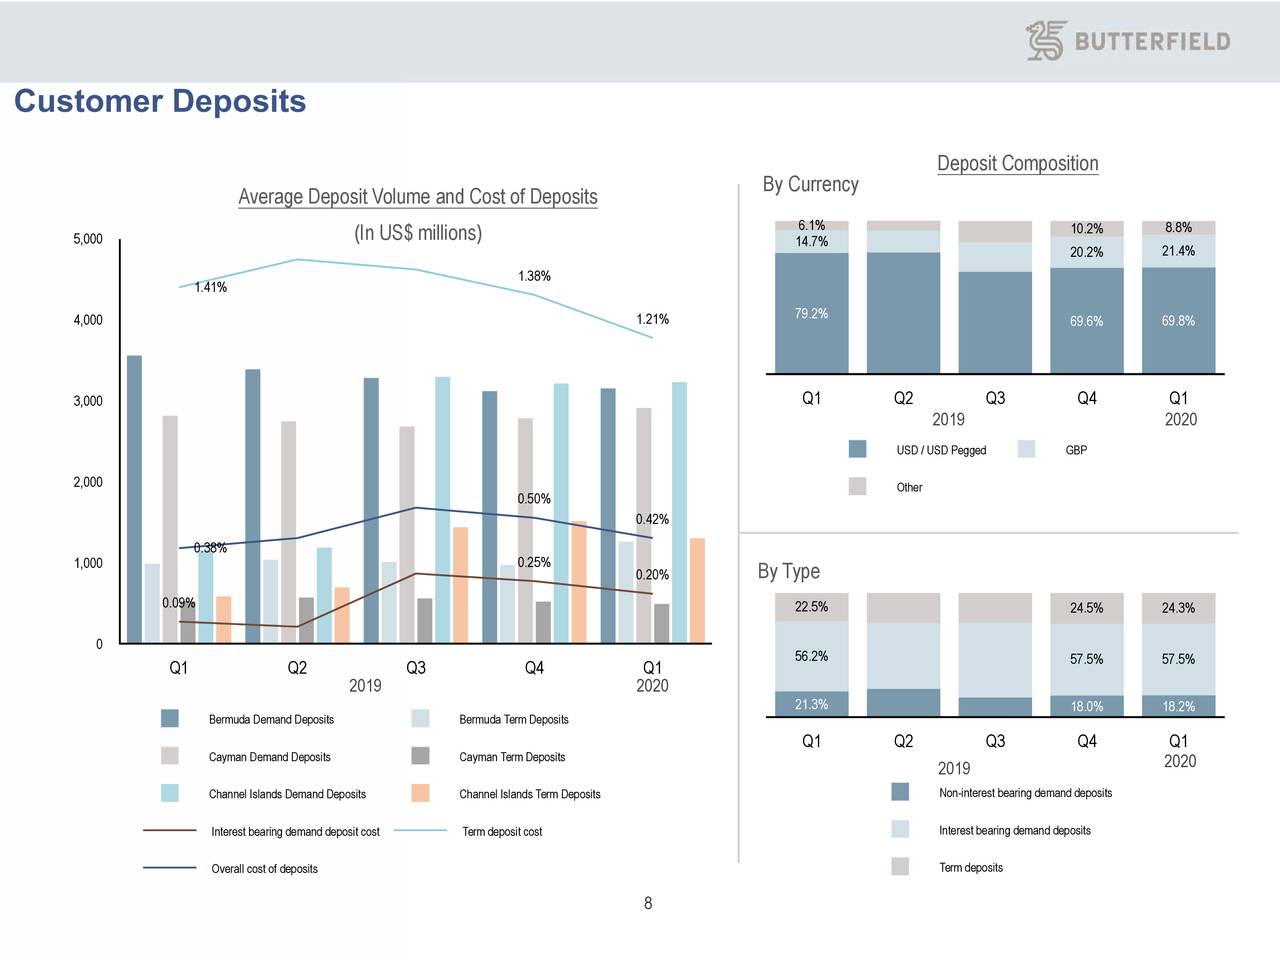Select the USD / USD Pegged legend marker
This screenshot has height=960, width=1280.
pyautogui.click(x=856, y=448)
